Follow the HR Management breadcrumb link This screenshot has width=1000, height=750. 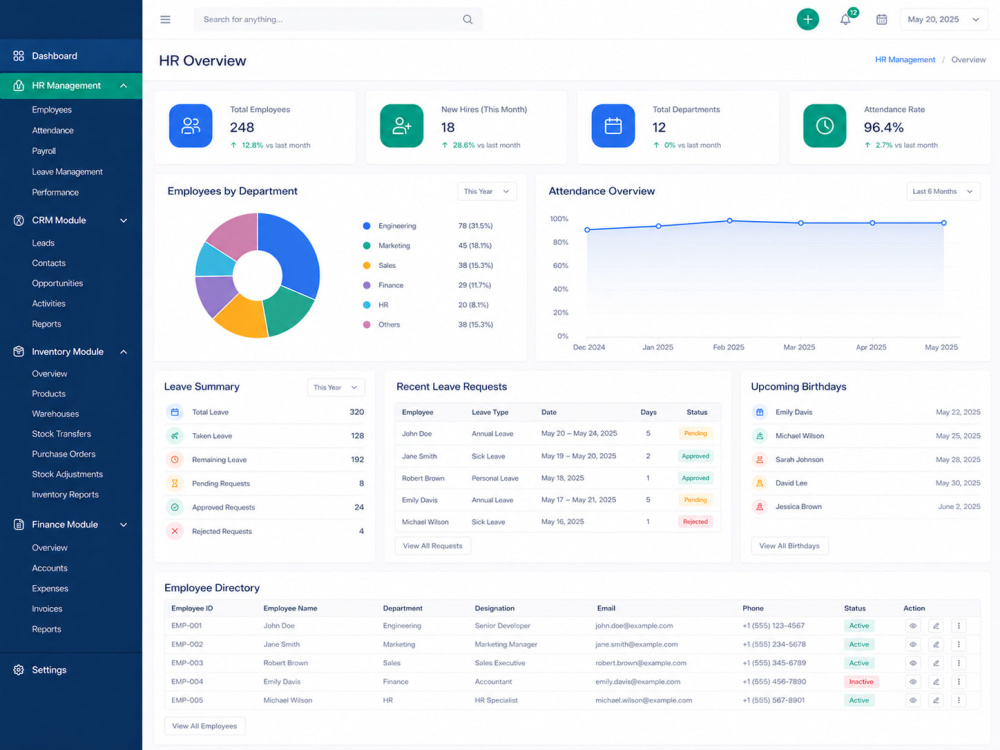(904, 59)
